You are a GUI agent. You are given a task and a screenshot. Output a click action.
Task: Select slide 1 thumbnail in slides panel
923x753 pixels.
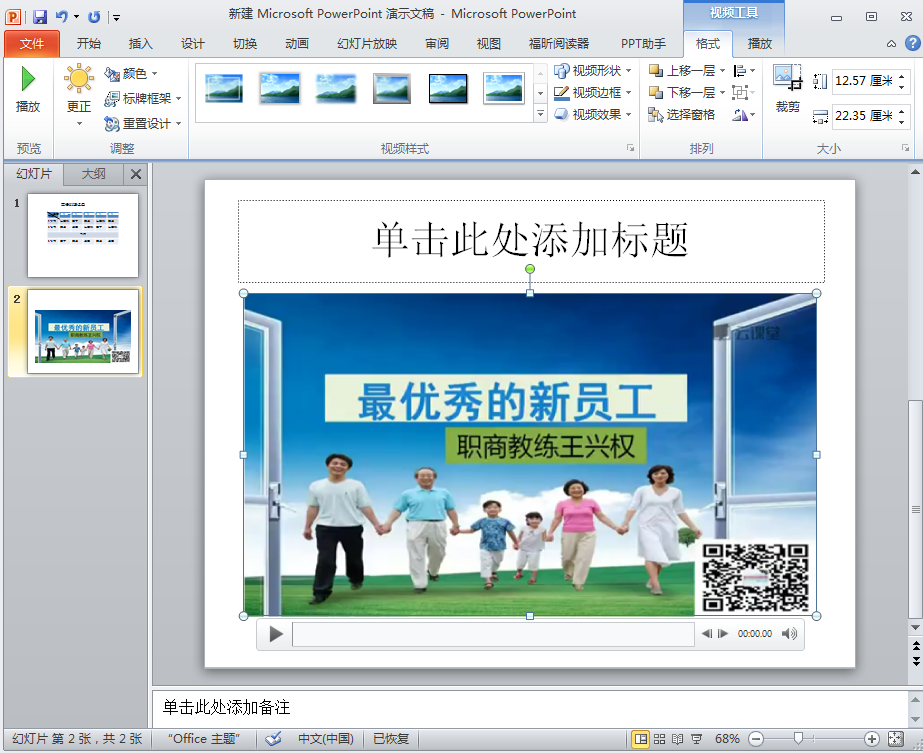(83, 235)
